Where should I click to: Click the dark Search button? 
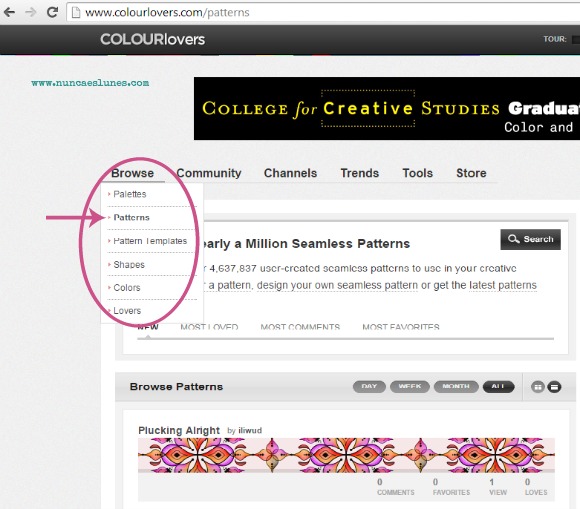pyautogui.click(x=530, y=239)
